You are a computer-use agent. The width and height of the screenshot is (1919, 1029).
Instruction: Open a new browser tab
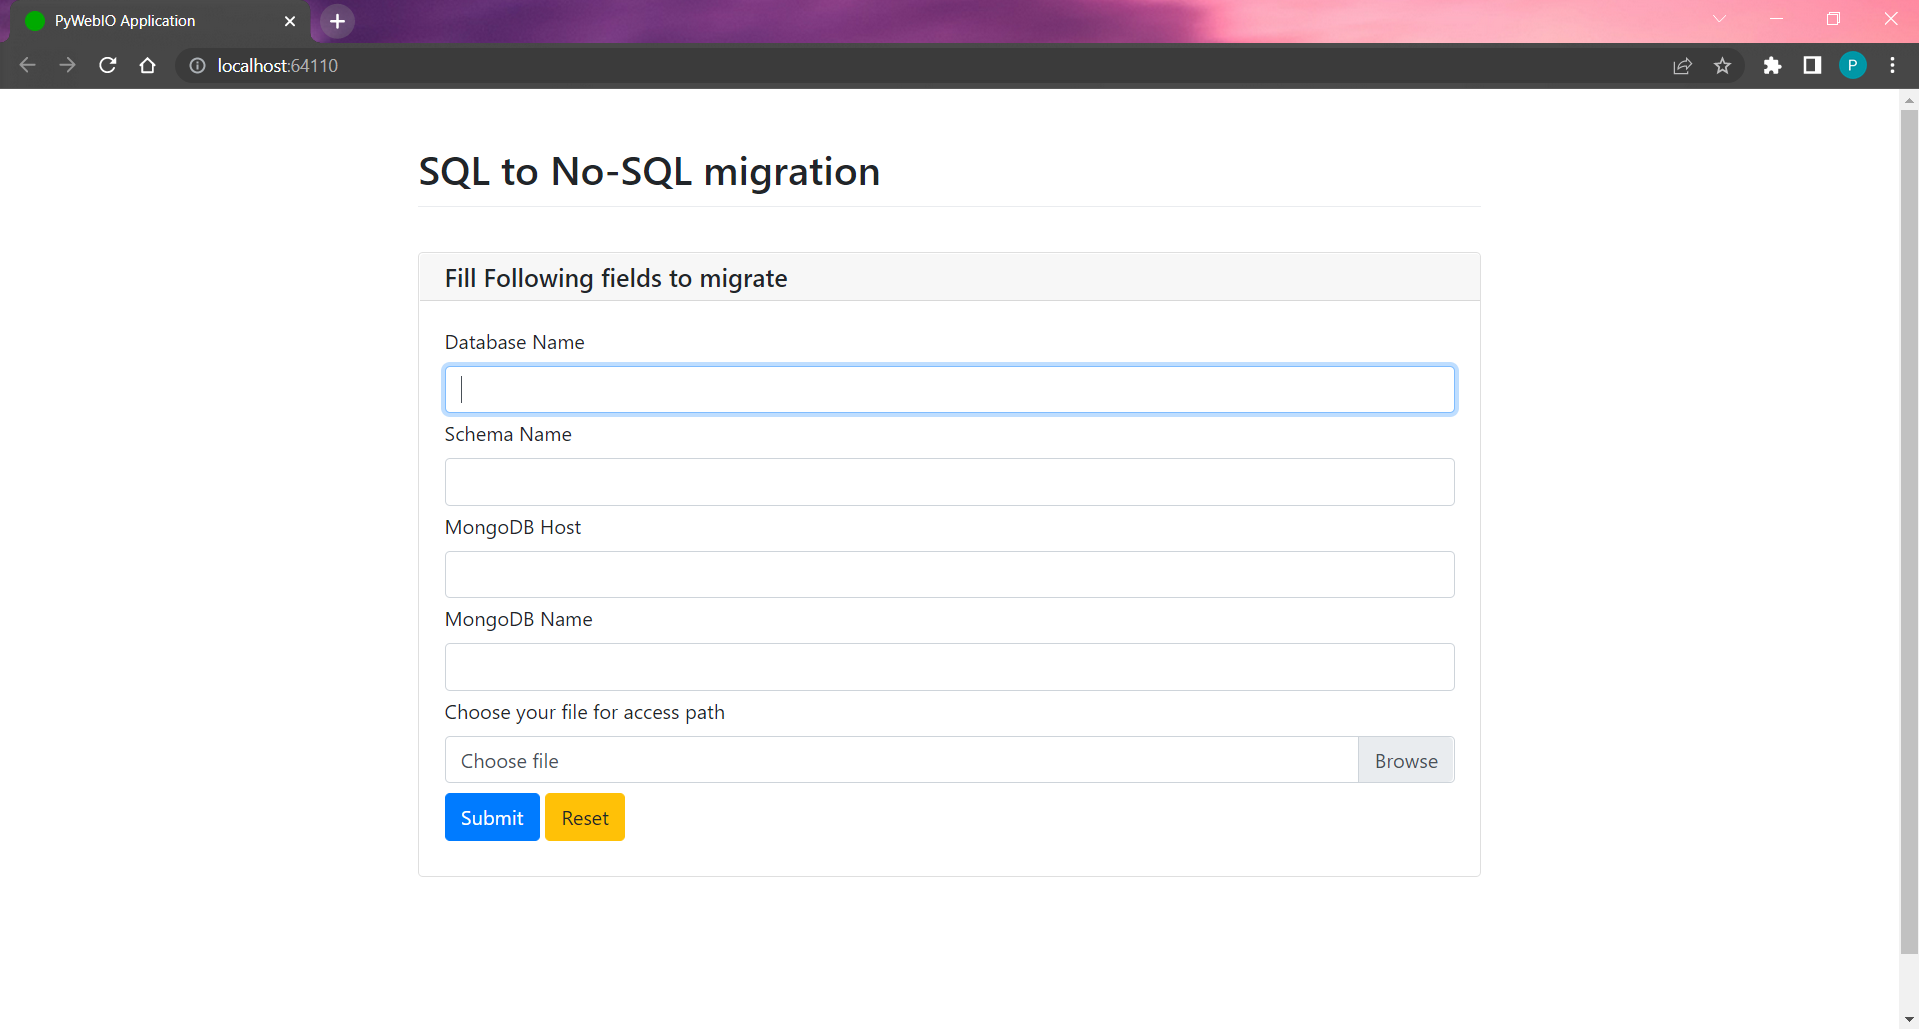336,21
